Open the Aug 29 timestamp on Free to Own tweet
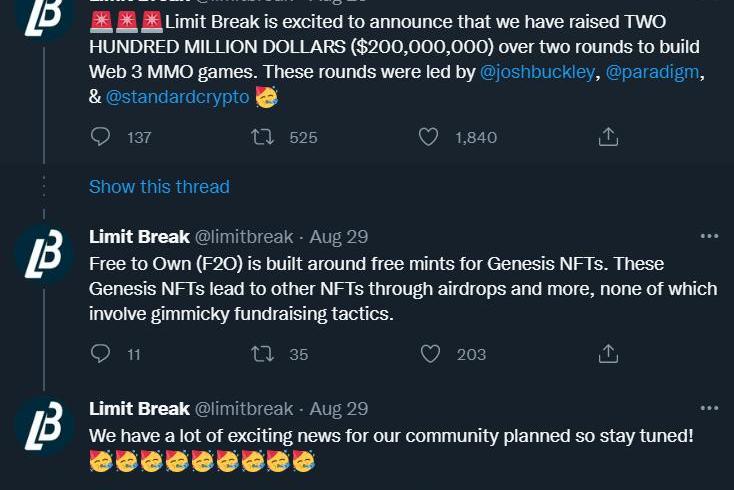734x490 pixels. pyautogui.click(x=339, y=237)
